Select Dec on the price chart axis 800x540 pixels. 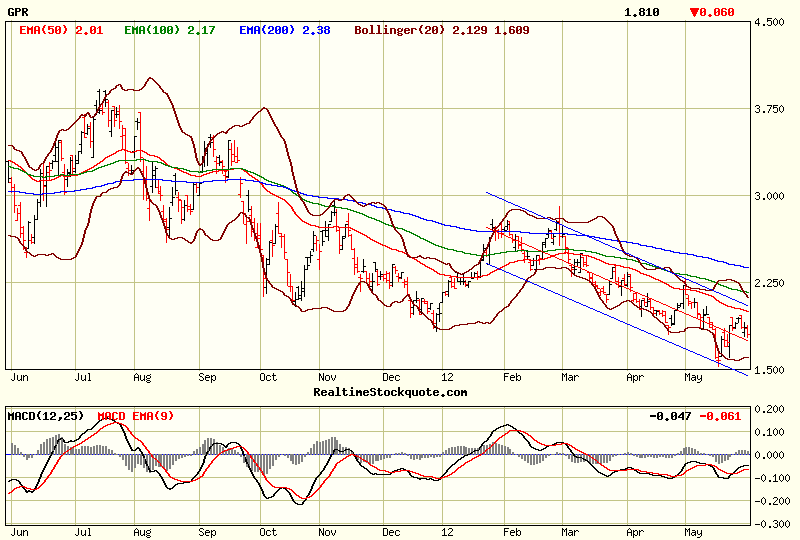(391, 377)
